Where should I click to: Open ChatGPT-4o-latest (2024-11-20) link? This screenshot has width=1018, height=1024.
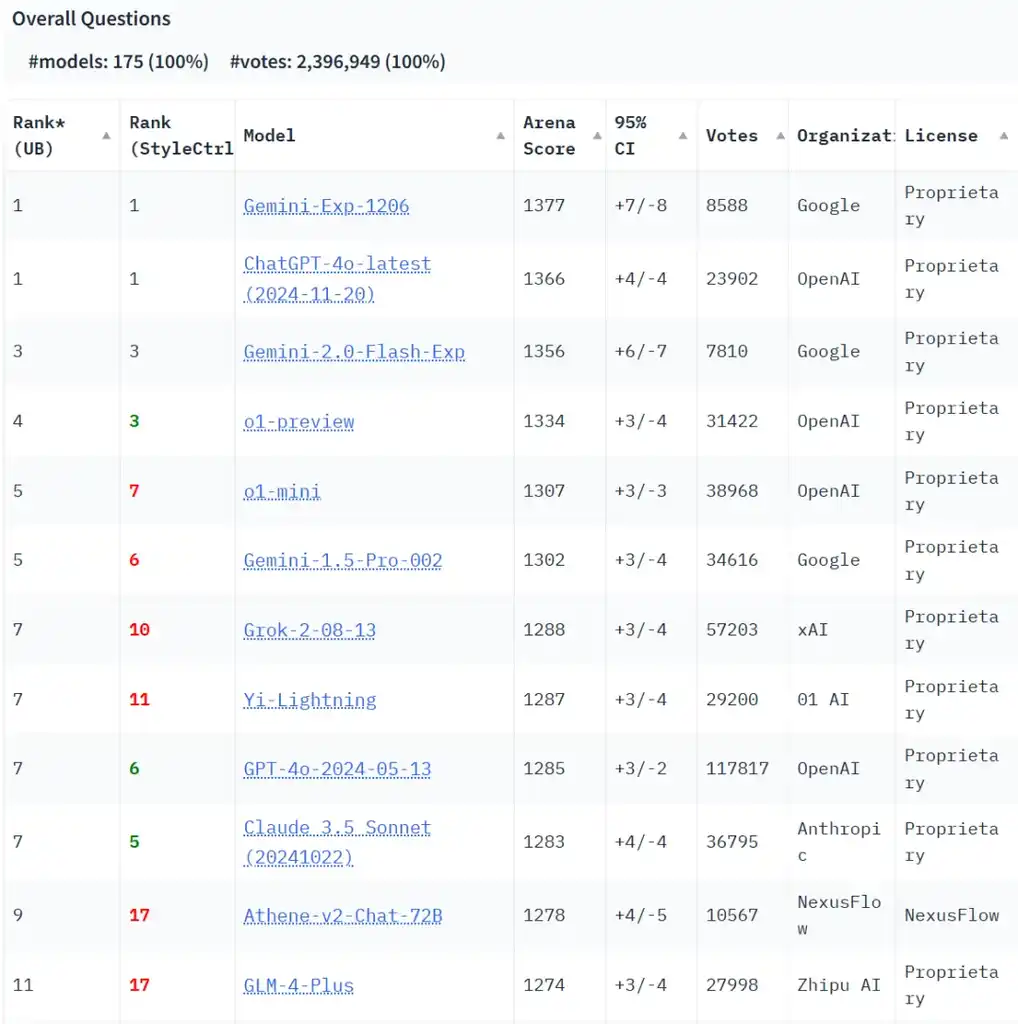[337, 279]
